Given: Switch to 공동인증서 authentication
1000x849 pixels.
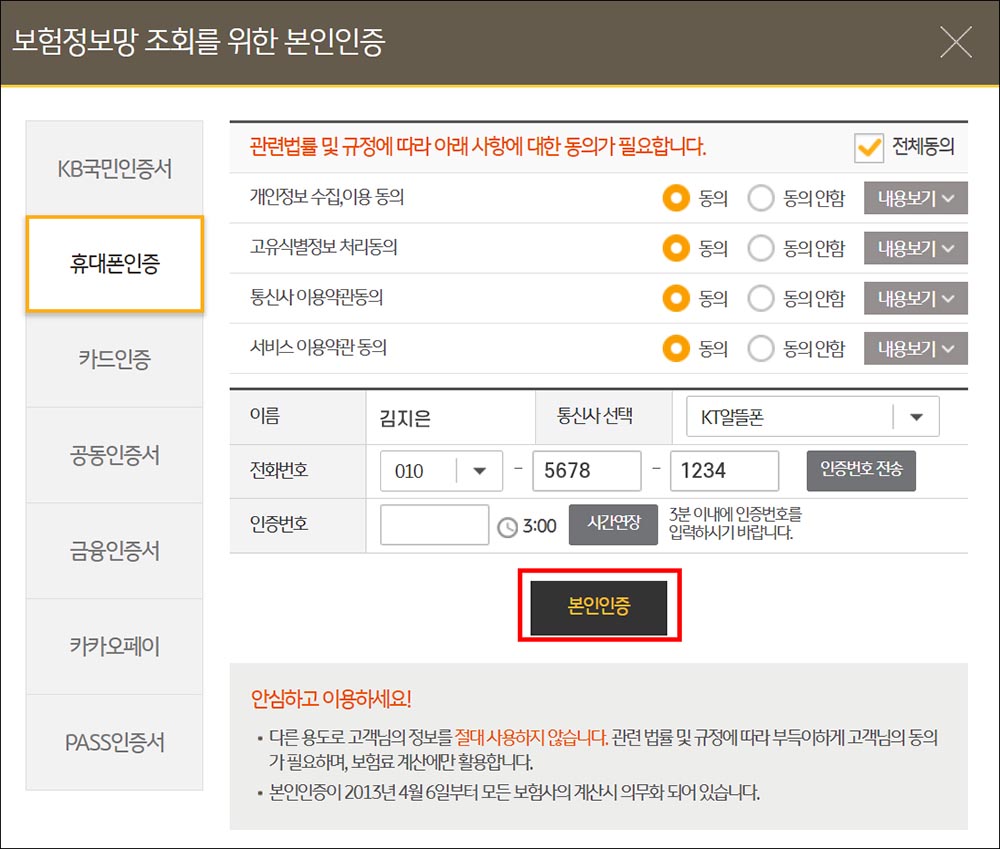Looking at the screenshot, I should pos(114,455).
